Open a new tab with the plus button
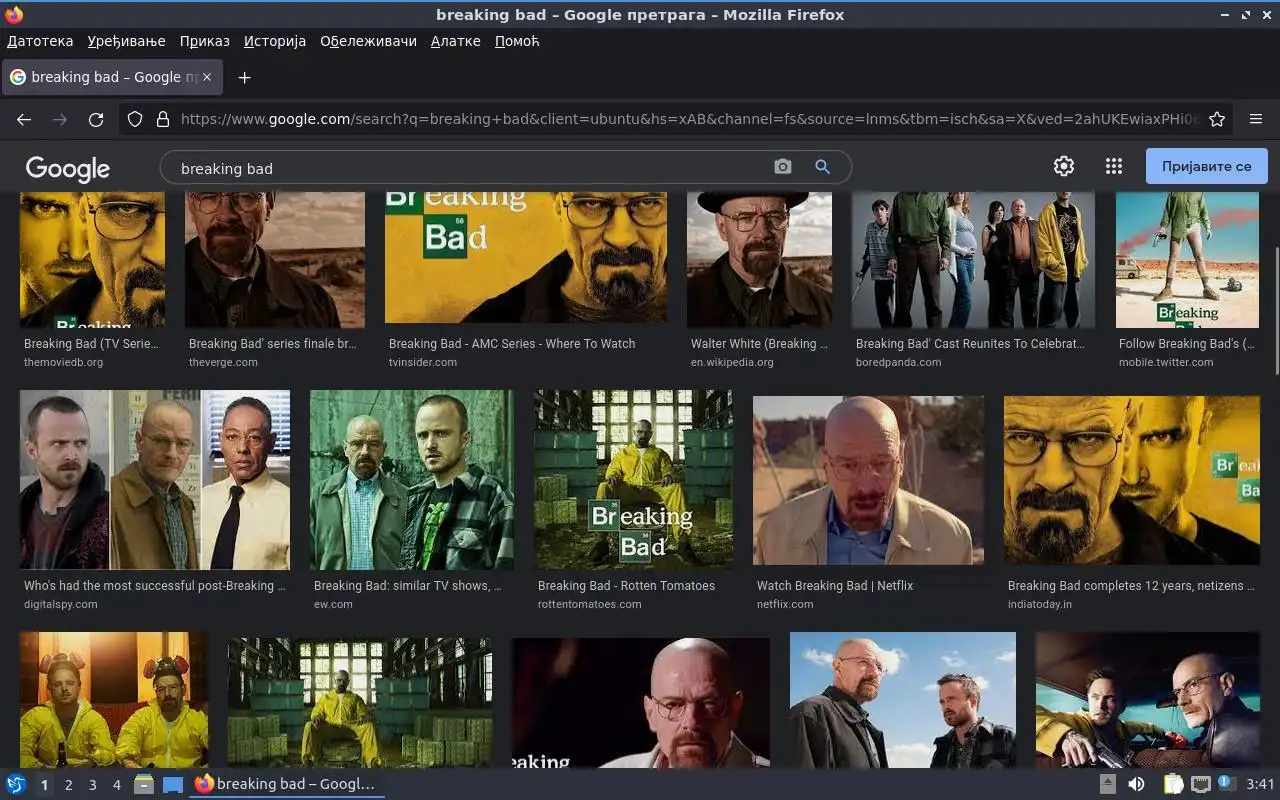 244,77
